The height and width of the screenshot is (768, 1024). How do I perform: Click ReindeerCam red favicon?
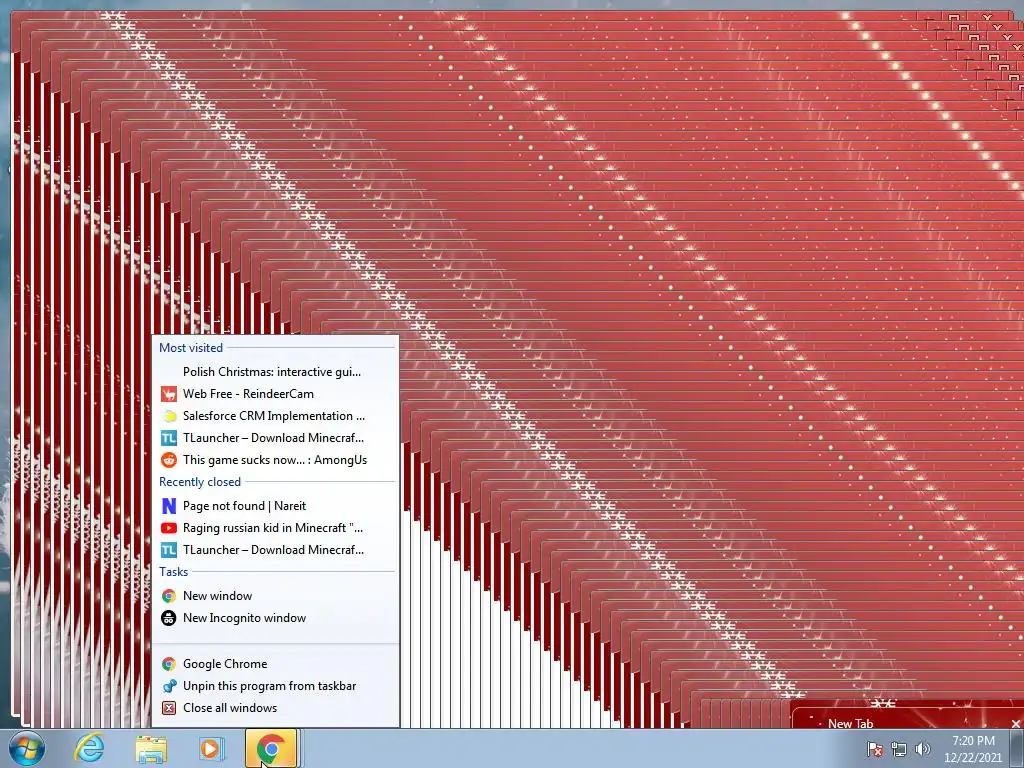(x=168, y=394)
